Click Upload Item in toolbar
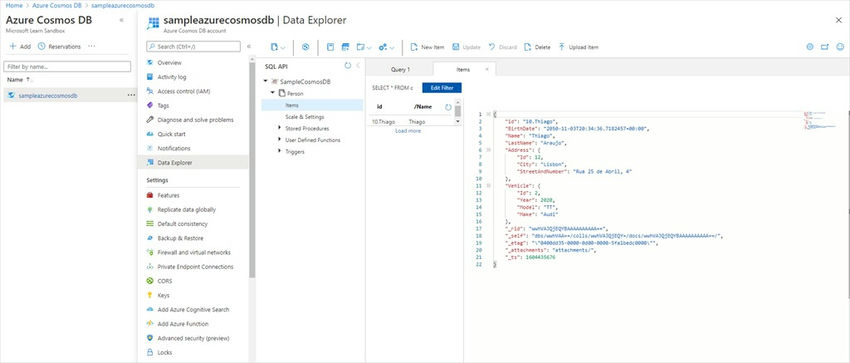Viewport: 850px width, 363px height. point(578,47)
